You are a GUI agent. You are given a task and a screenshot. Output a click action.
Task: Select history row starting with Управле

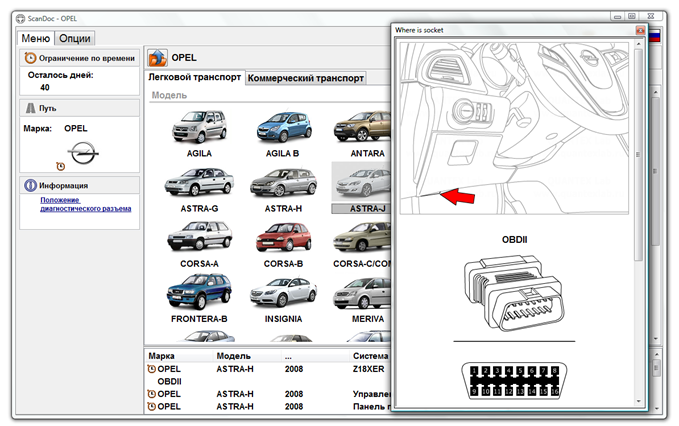268,394
